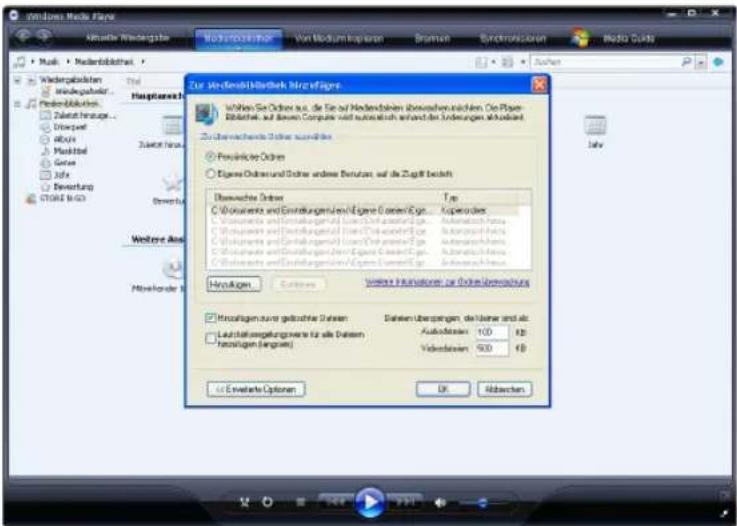The width and height of the screenshot is (737, 526).
Task: Open the Von Medium kopieren tab
Action: tap(339, 39)
